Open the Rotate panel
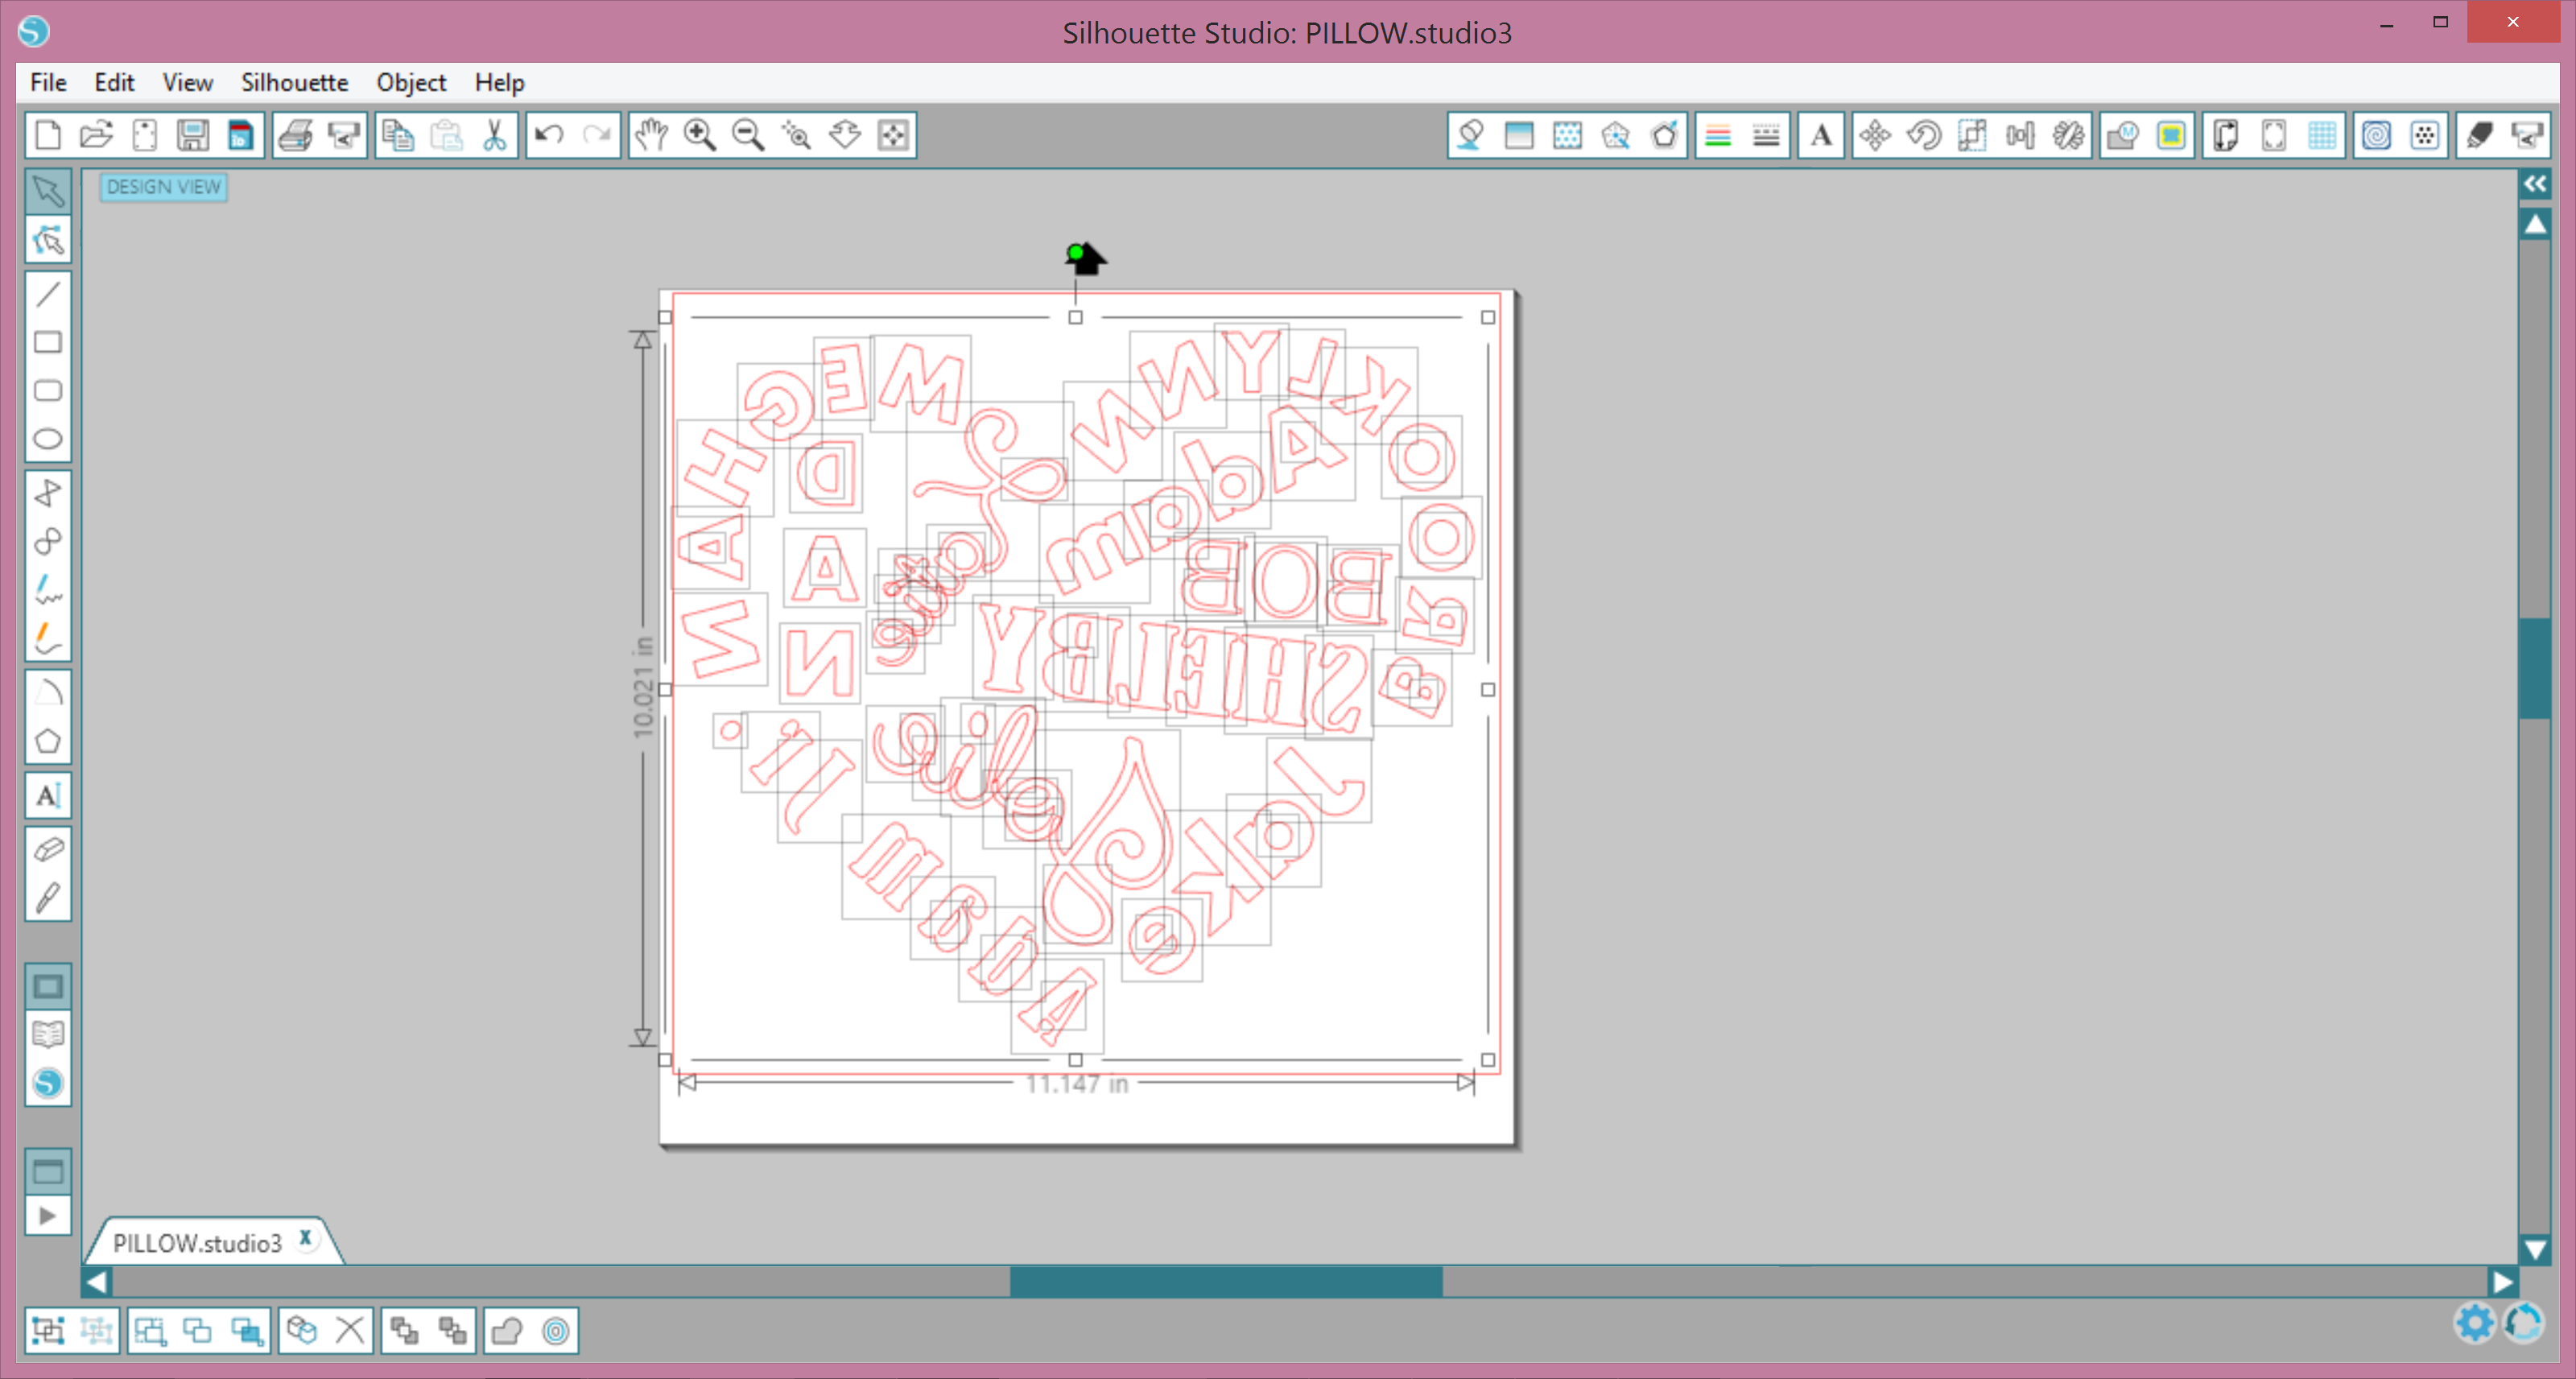 pyautogui.click(x=1924, y=135)
